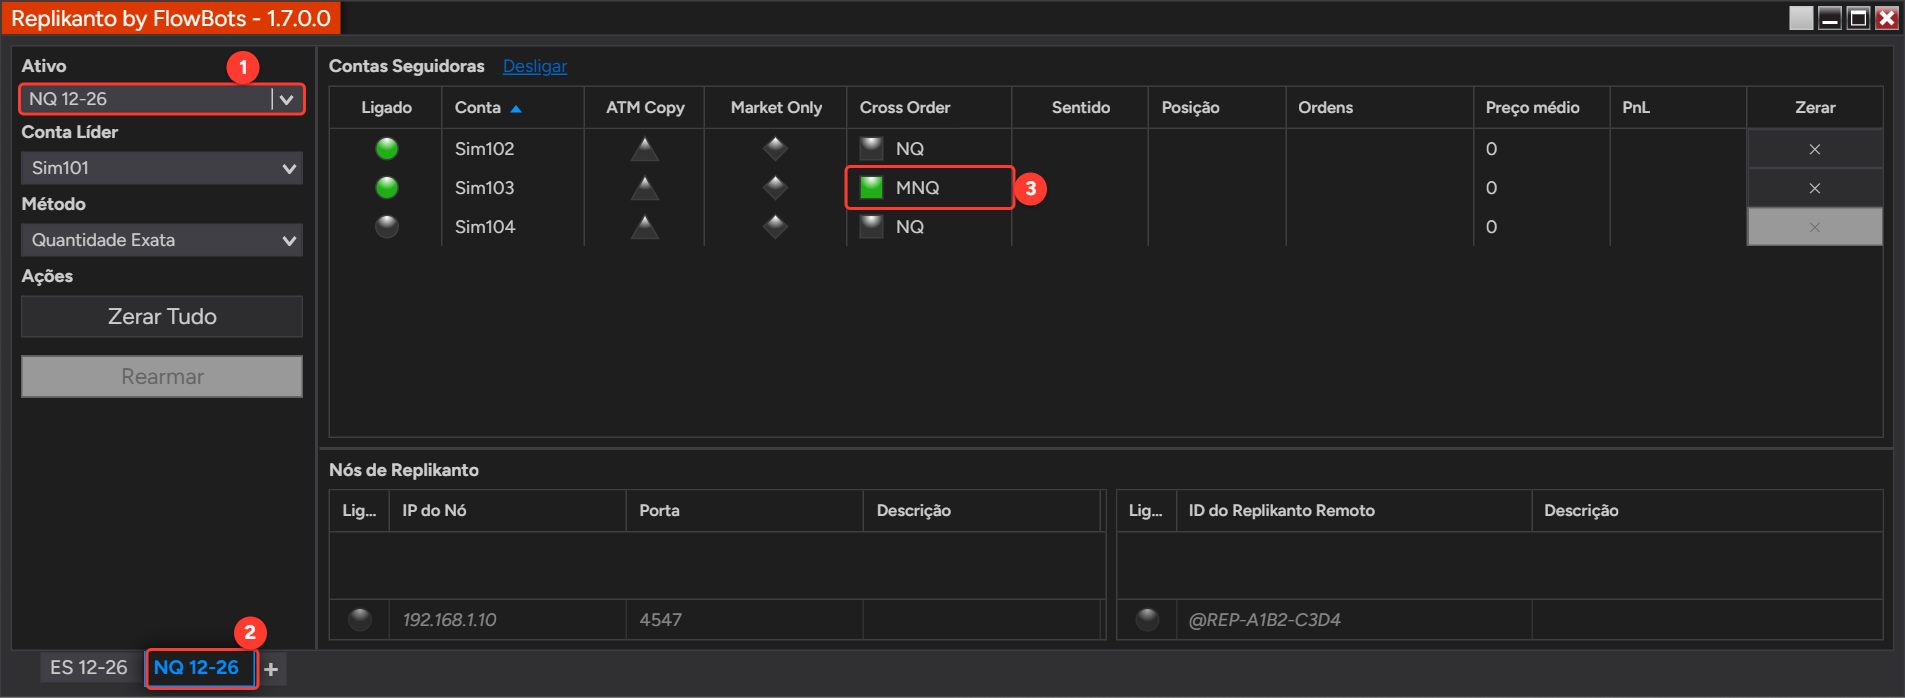Toggle ATM Copy triangle for Sim104
Image resolution: width=1905 pixels, height=698 pixels.
pyautogui.click(x=645, y=227)
